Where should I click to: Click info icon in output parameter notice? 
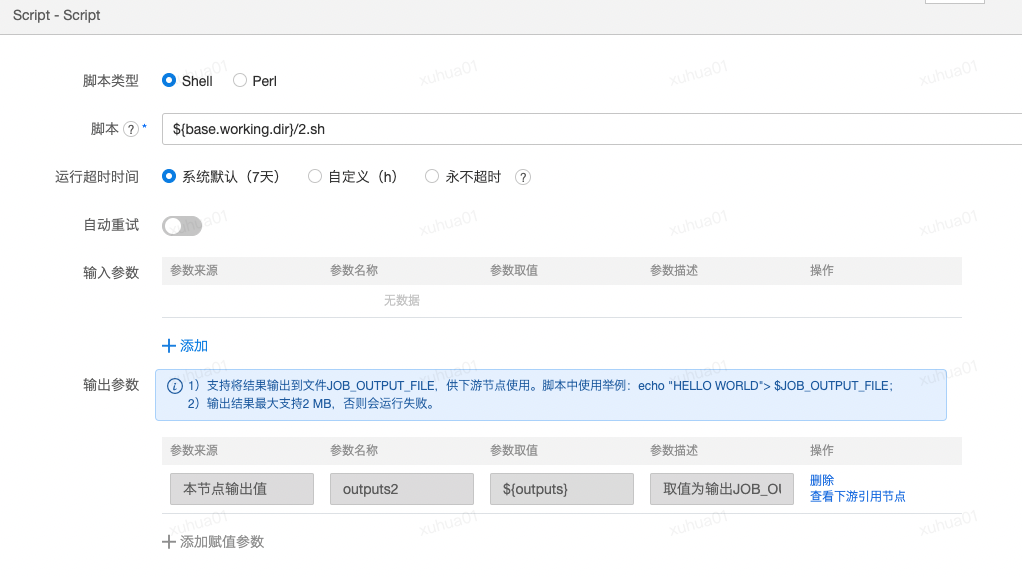click(x=174, y=386)
